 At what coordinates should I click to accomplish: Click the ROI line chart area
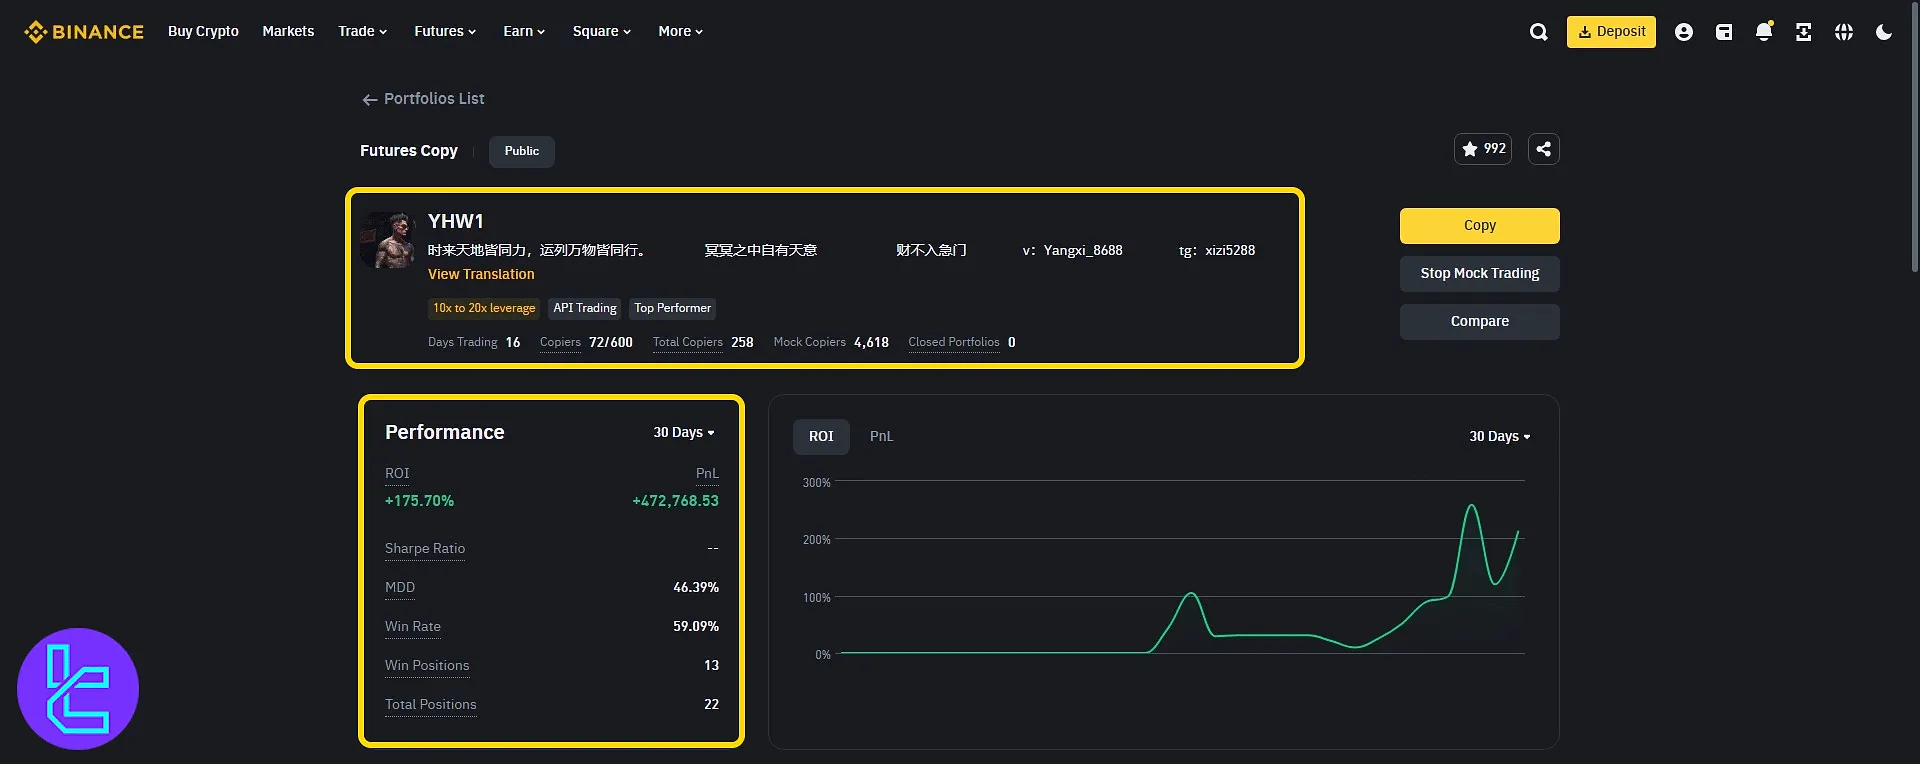point(1180,570)
